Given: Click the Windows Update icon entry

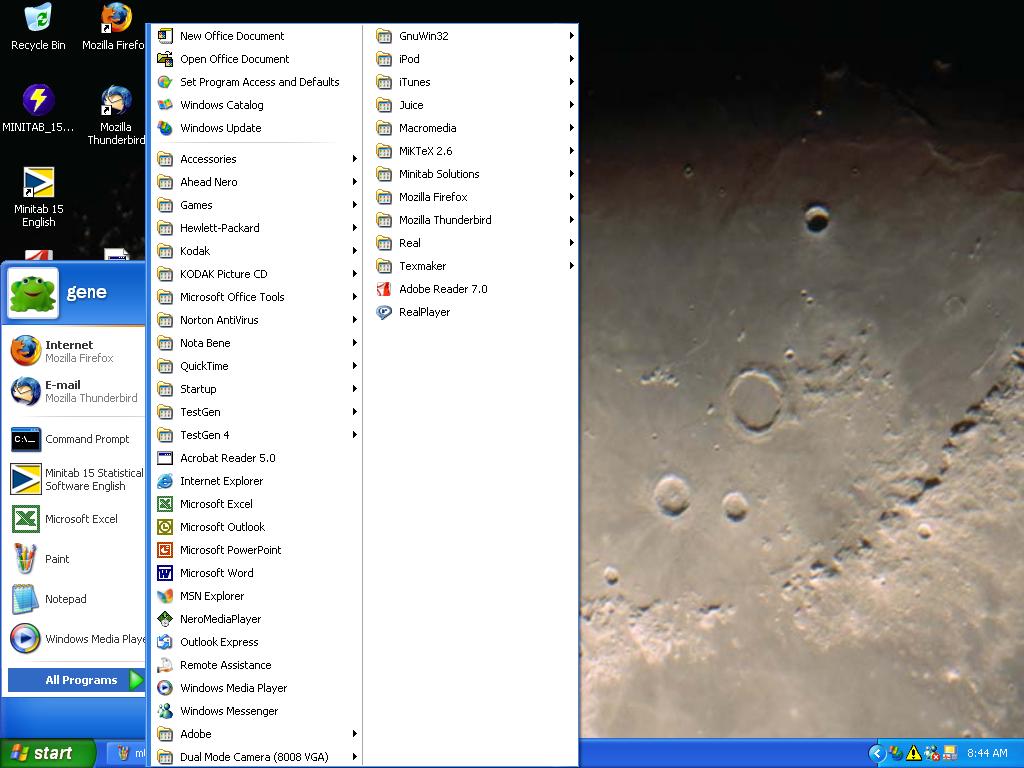Looking at the screenshot, I should click(165, 128).
